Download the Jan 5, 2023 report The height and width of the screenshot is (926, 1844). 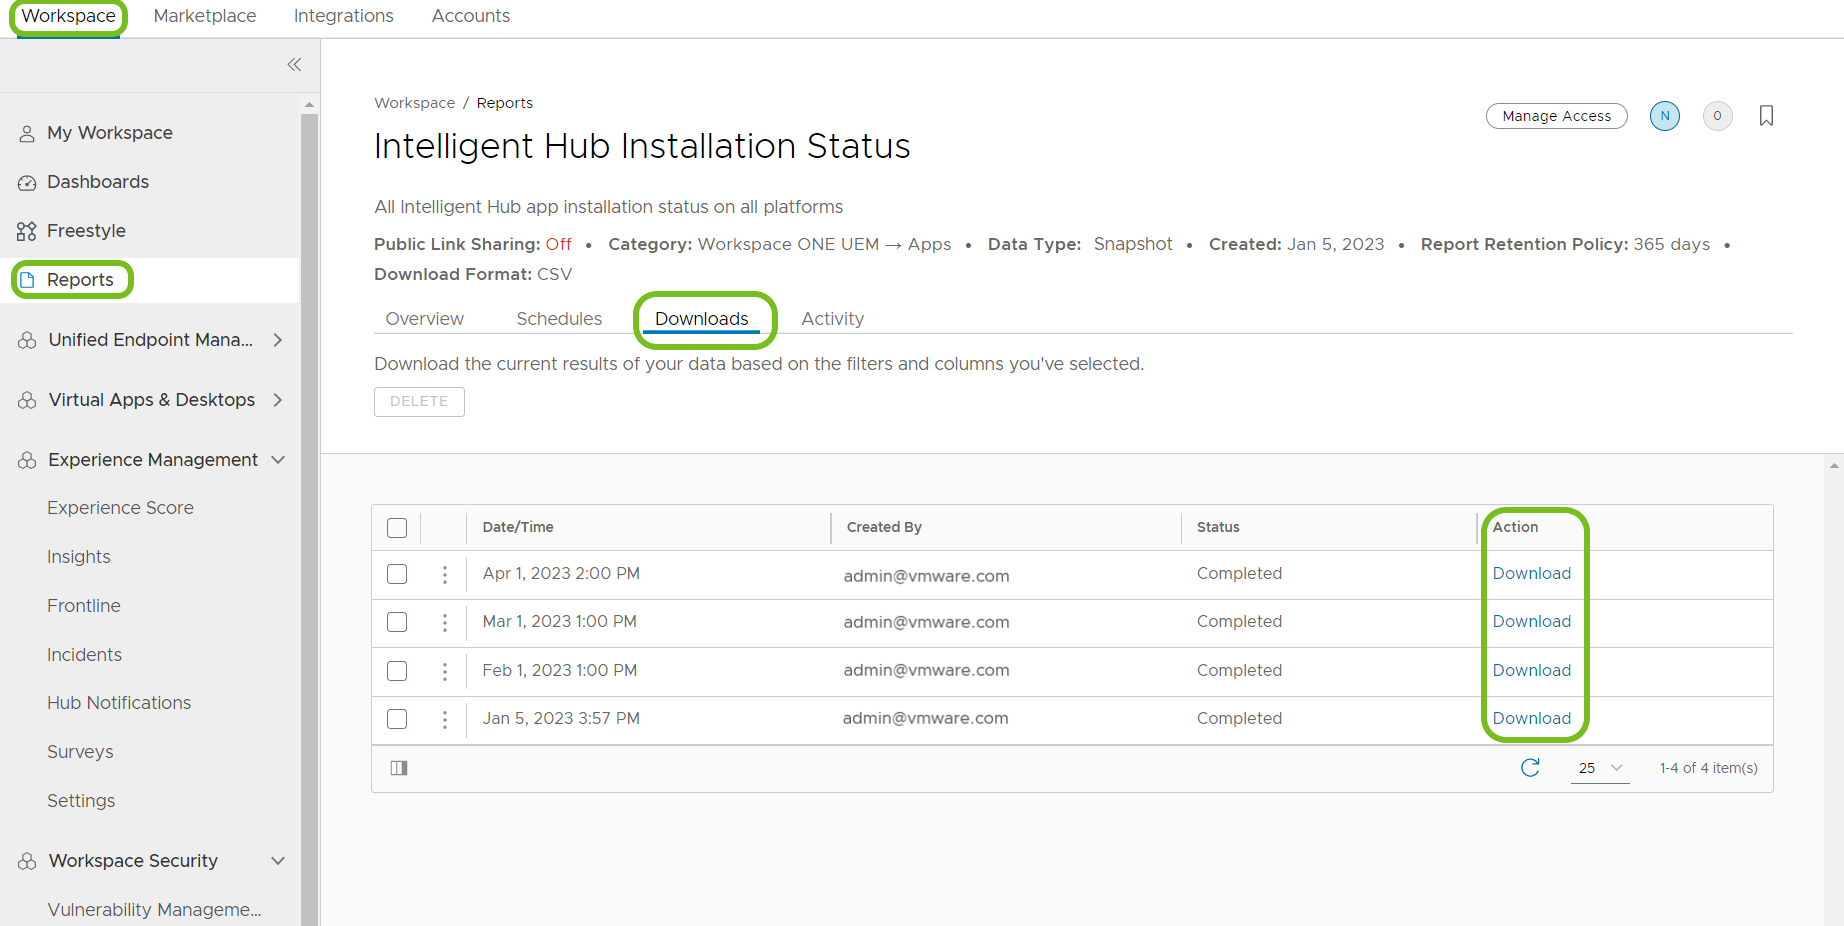click(x=1531, y=718)
